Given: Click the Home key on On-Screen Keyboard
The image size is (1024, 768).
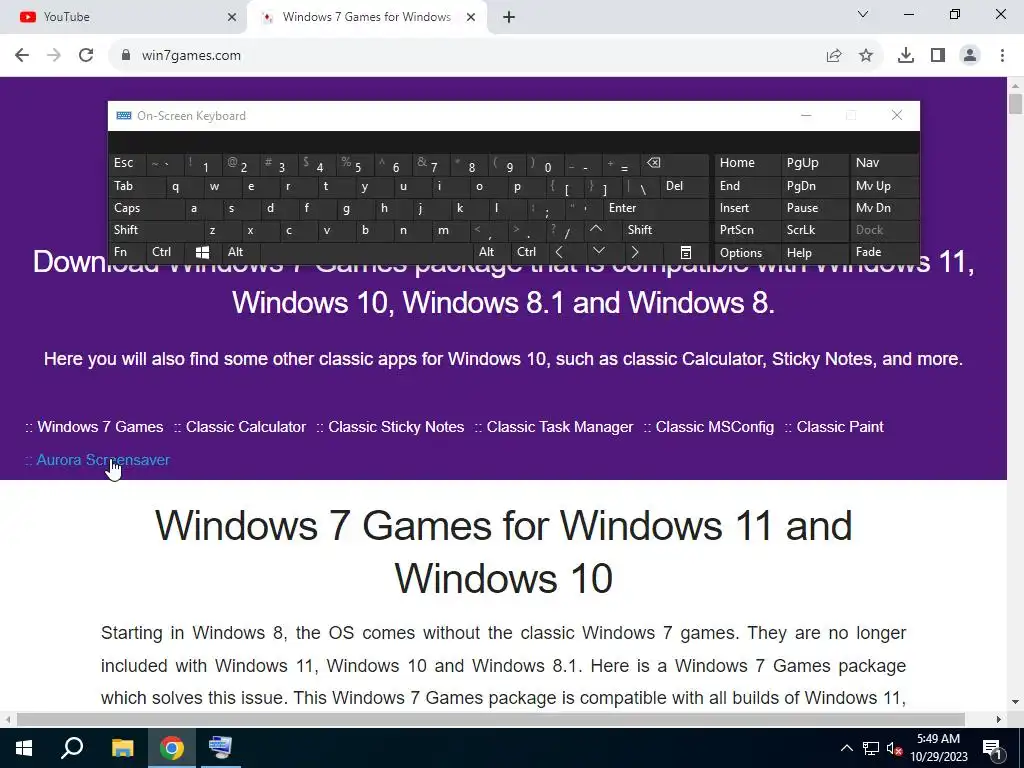Looking at the screenshot, I should tap(747, 163).
